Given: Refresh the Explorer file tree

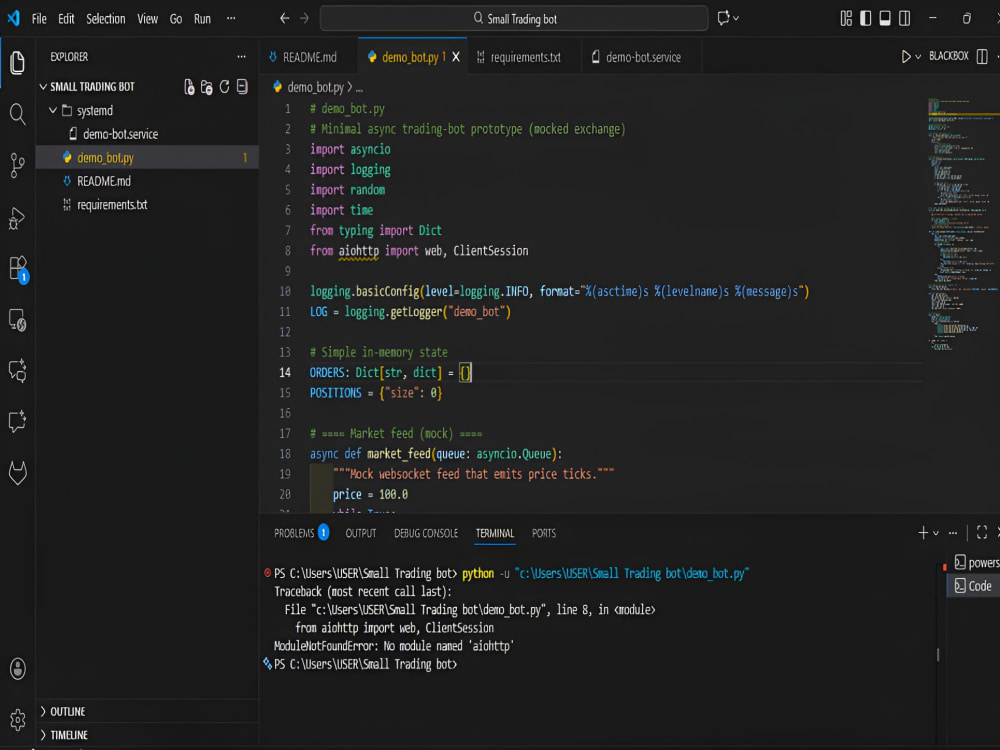Looking at the screenshot, I should pyautogui.click(x=224, y=87).
